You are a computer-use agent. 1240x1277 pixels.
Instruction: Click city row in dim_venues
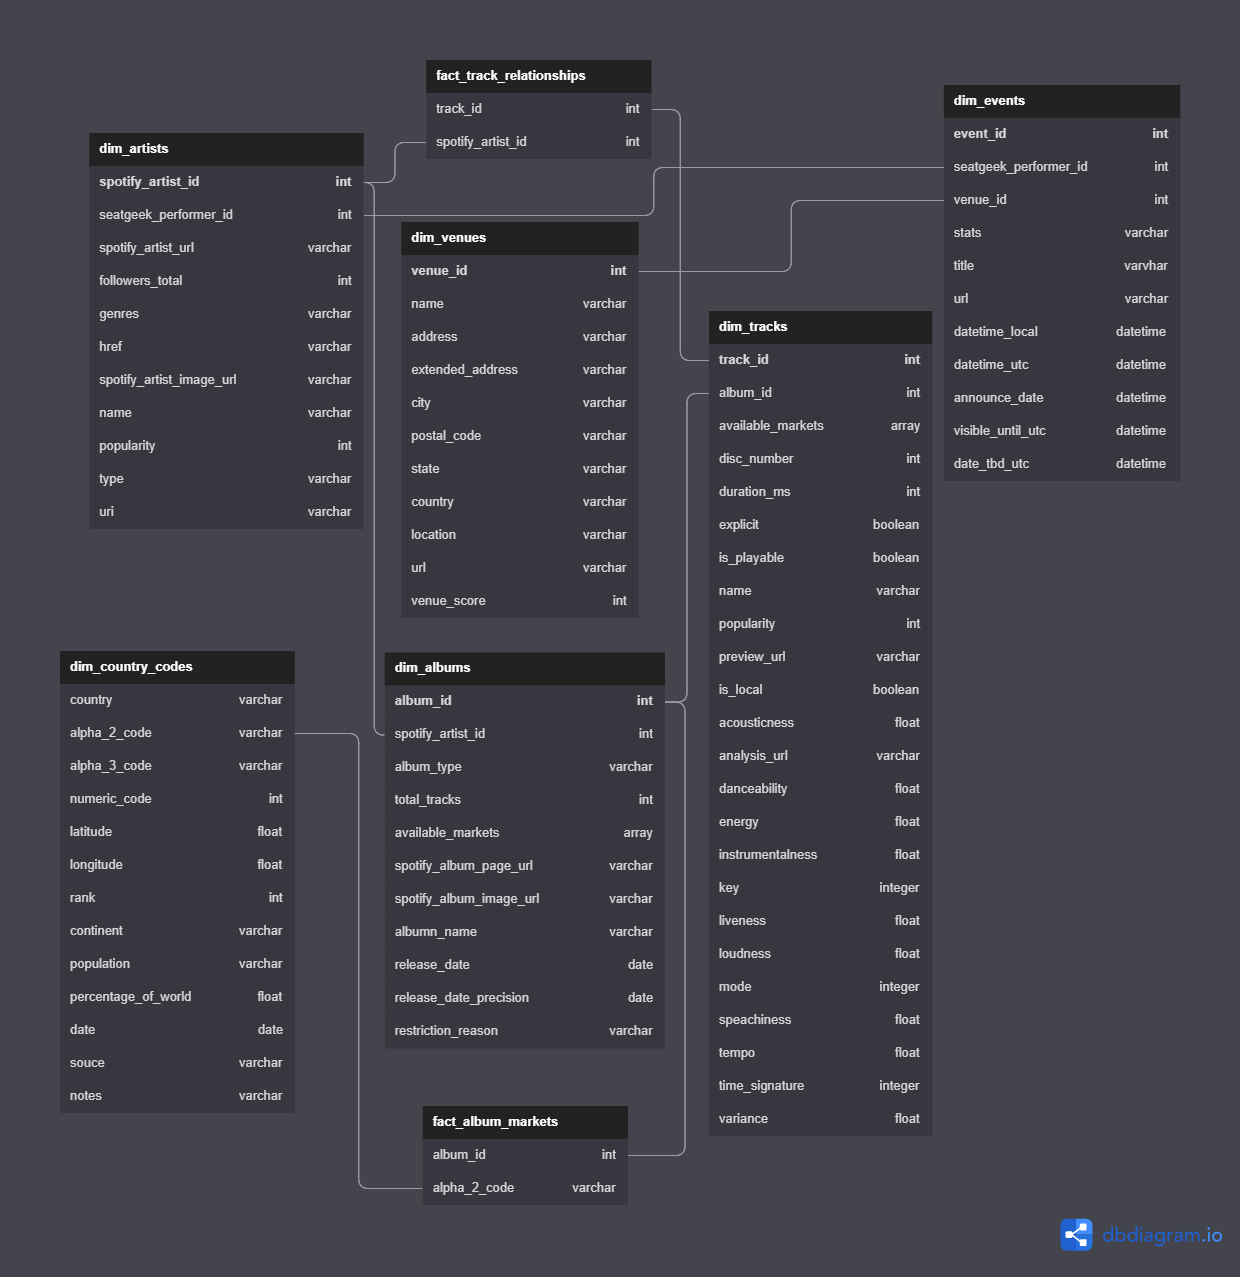520,403
